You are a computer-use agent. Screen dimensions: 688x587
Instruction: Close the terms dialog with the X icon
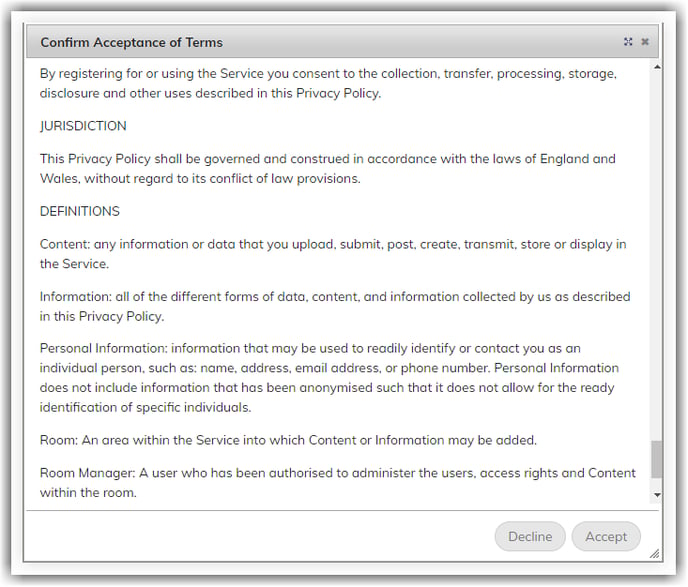645,42
